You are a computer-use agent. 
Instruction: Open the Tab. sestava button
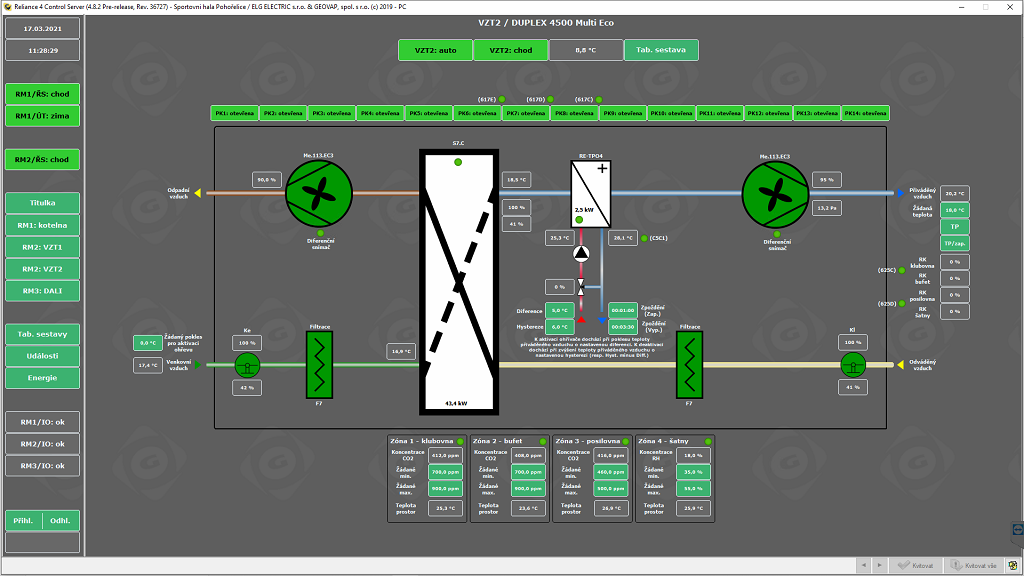coord(661,50)
